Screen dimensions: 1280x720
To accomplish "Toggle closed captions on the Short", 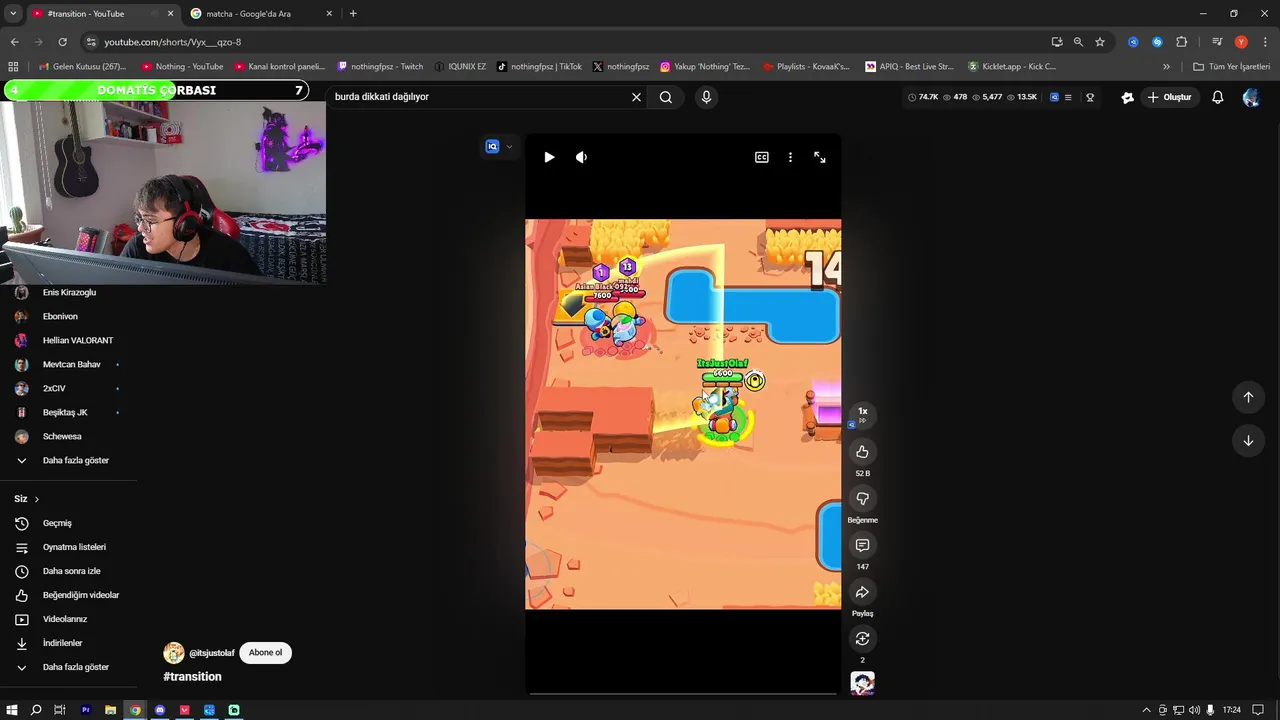I will point(762,157).
